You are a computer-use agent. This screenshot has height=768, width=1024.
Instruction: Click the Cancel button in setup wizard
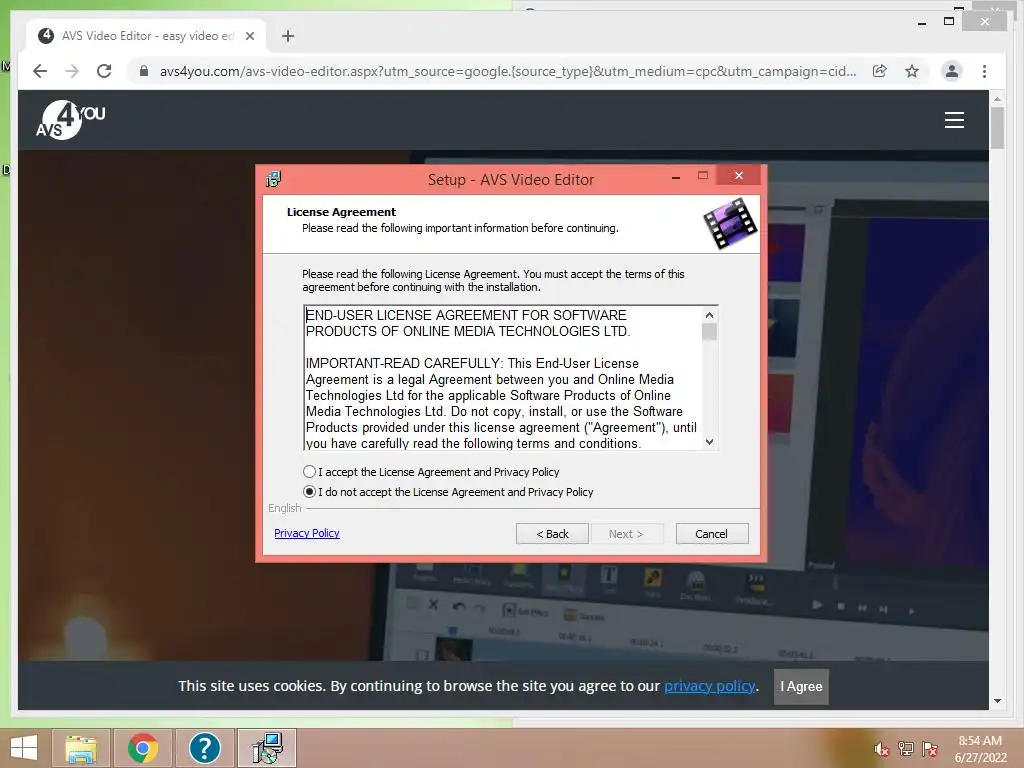pyautogui.click(x=712, y=534)
